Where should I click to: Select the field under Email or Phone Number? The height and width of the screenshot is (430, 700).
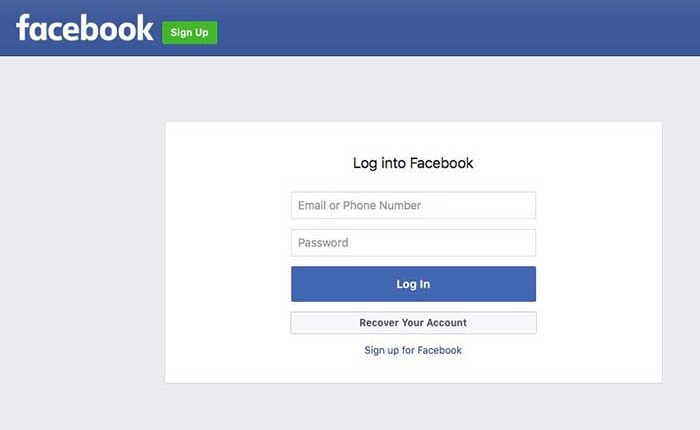pyautogui.click(x=413, y=243)
